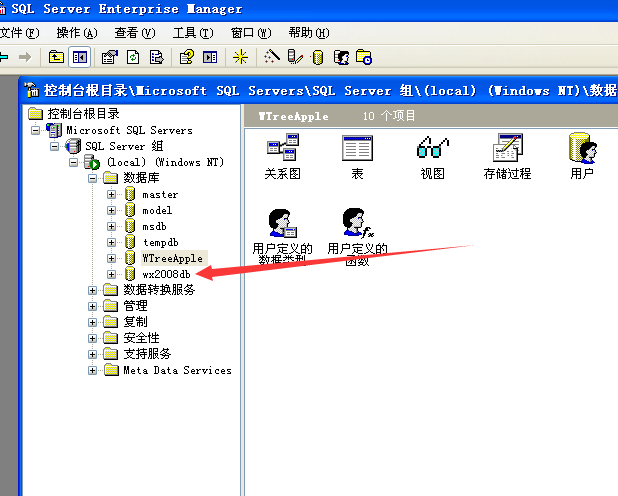Select the Meta Data Services tree item

[177, 370]
